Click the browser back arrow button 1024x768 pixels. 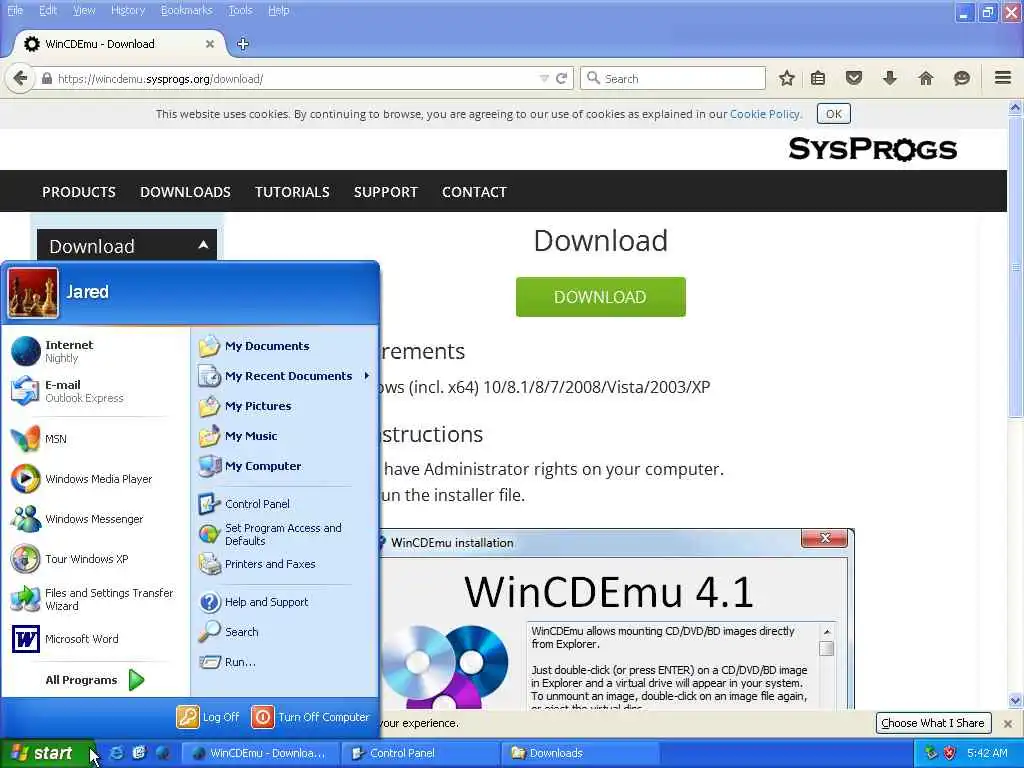(20, 78)
